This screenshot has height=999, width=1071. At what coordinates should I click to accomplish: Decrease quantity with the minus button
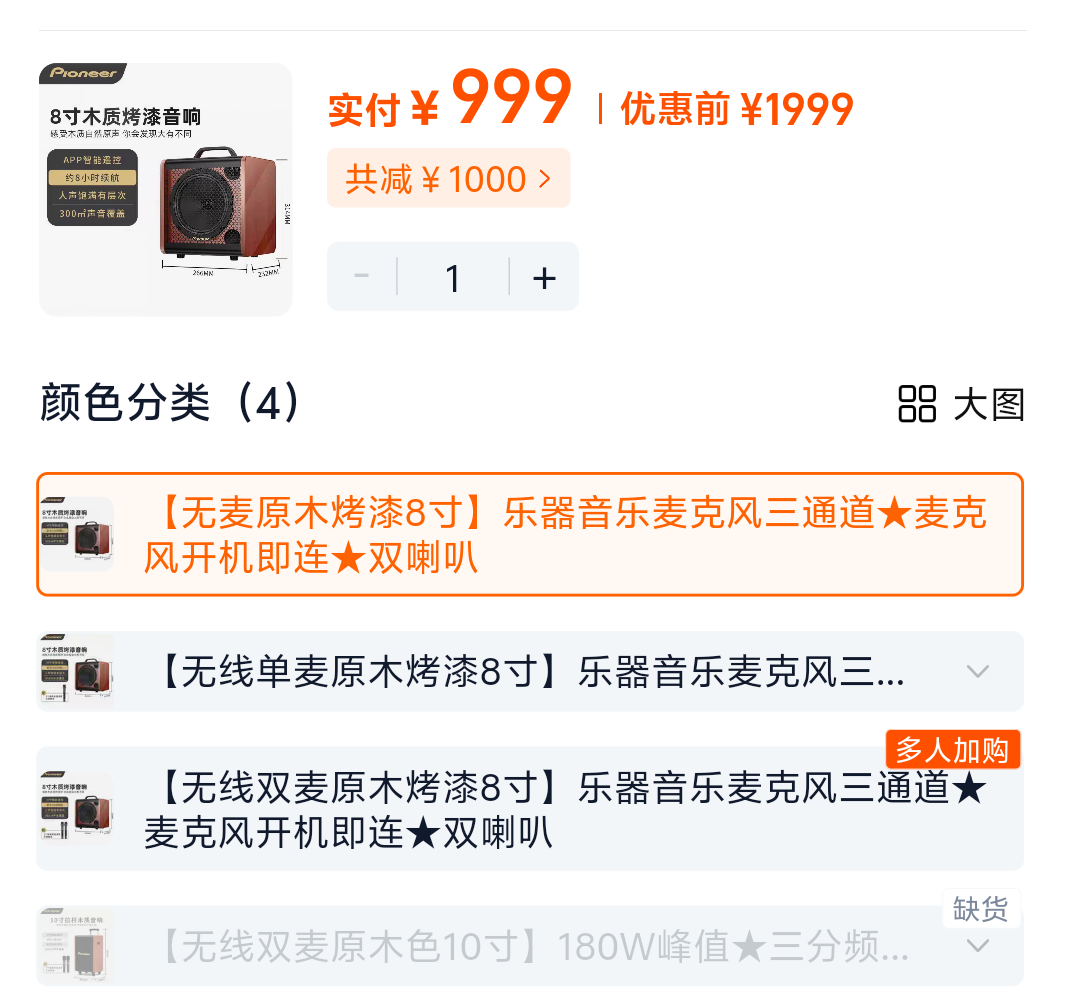coord(362,276)
